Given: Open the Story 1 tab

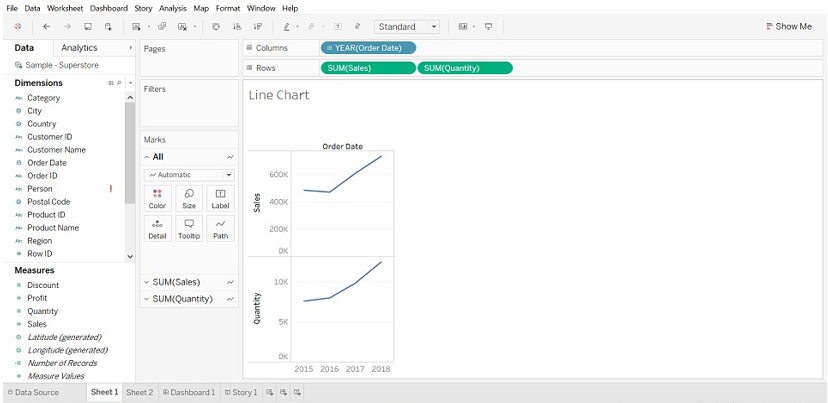Looking at the screenshot, I should point(241,392).
